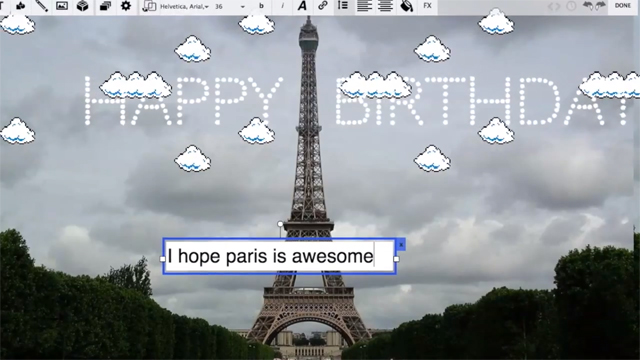Select the shapes tool in the toolbar

tap(20, 6)
